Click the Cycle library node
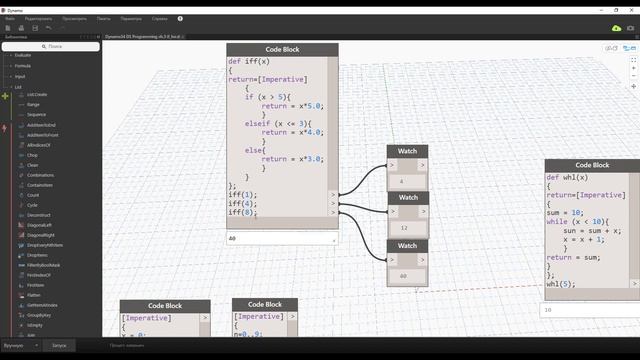This screenshot has width=640, height=360. [x=32, y=205]
